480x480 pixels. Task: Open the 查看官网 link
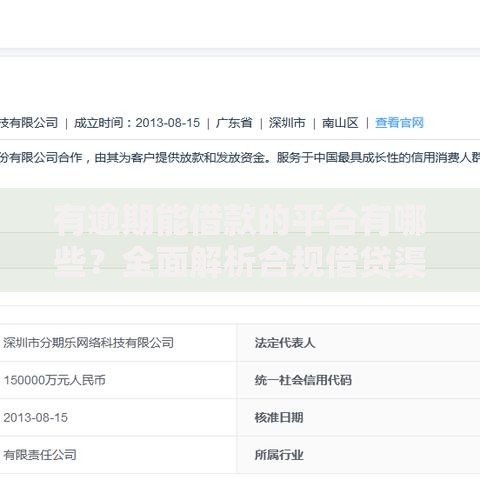pyautogui.click(x=399, y=123)
